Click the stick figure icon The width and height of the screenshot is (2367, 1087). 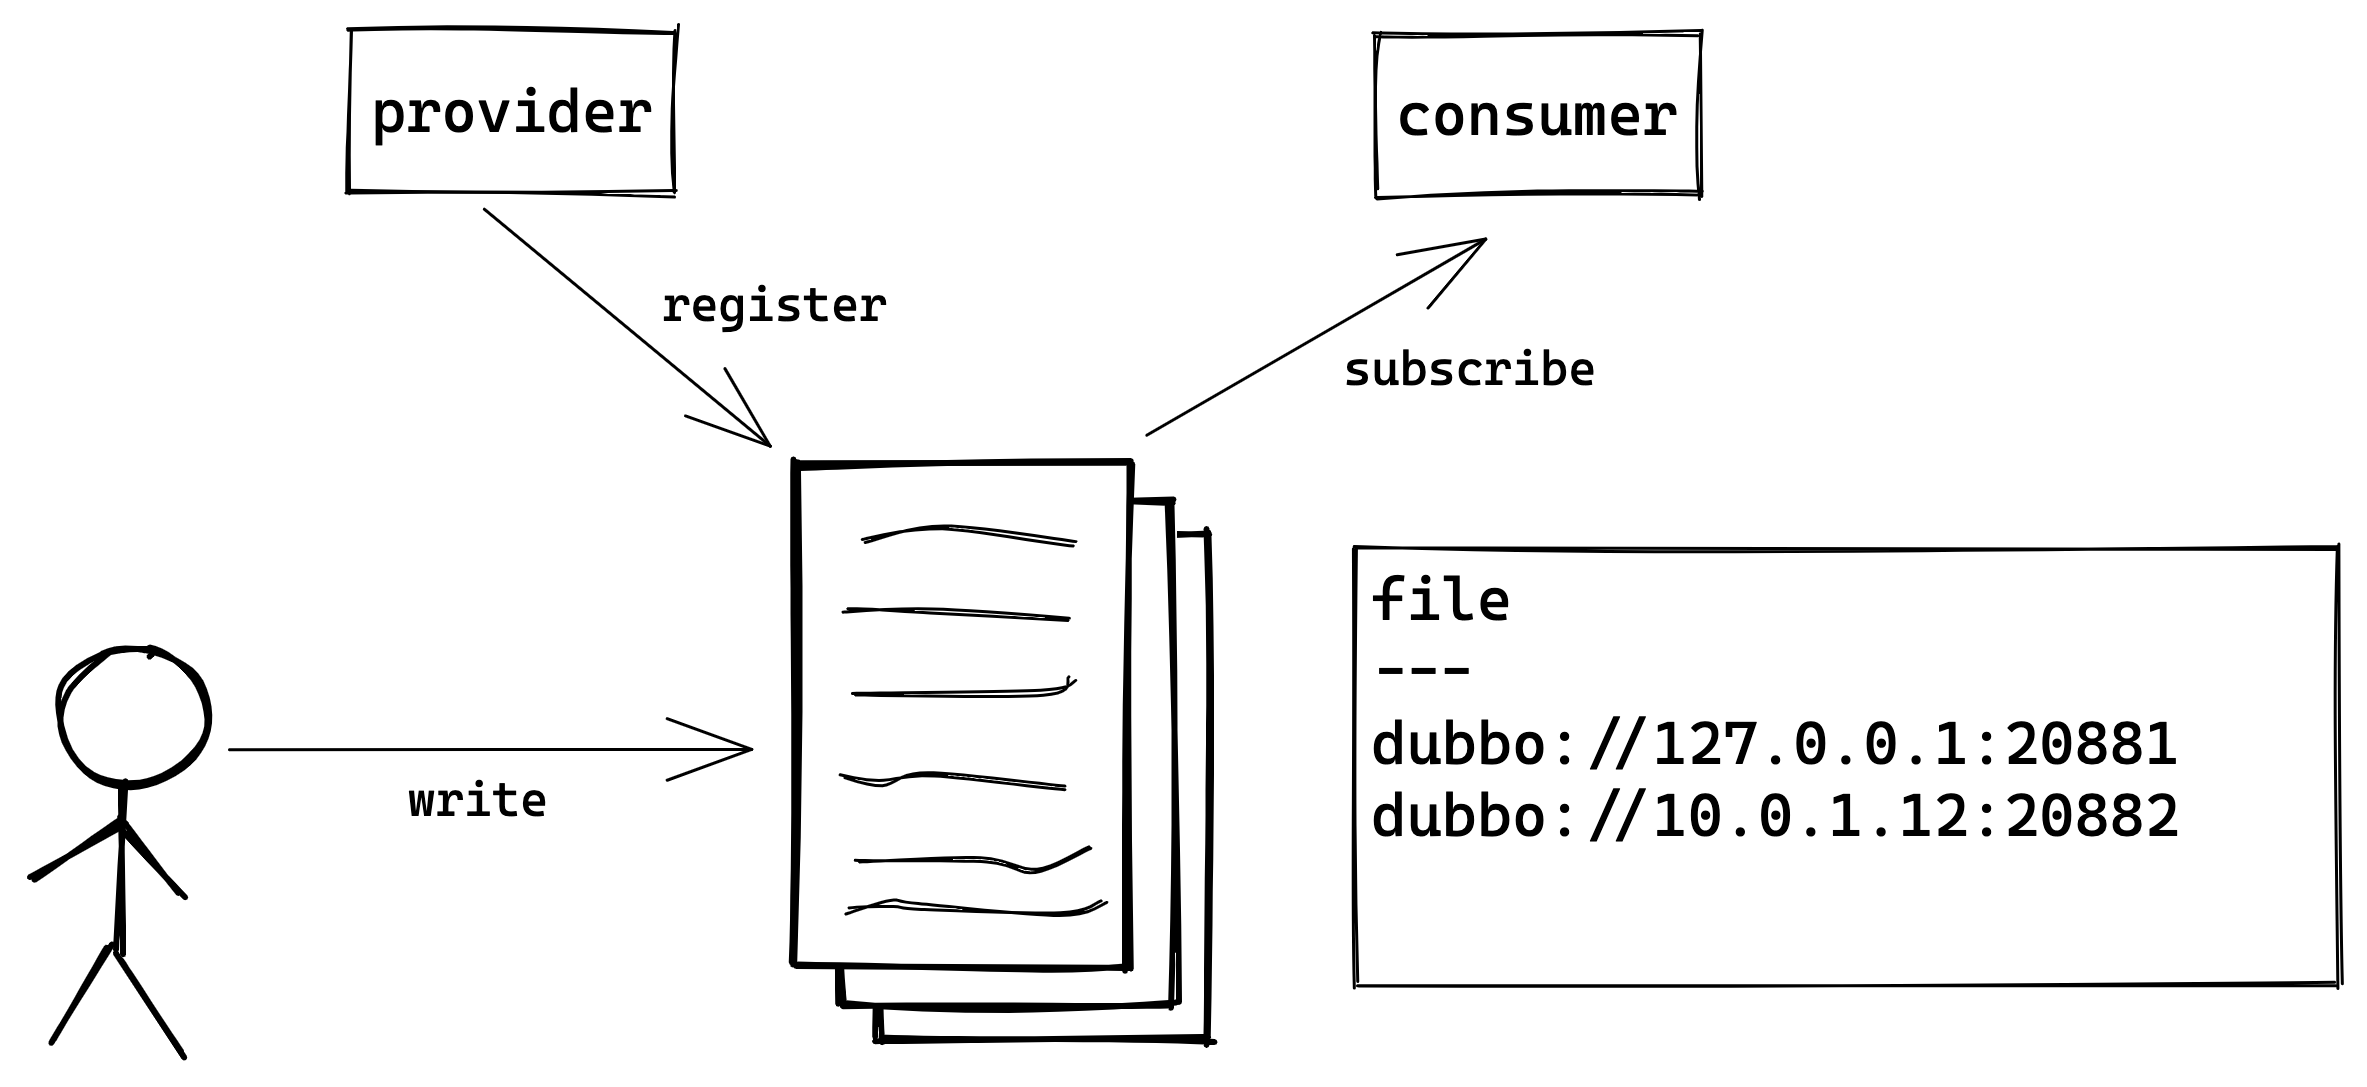121,845
